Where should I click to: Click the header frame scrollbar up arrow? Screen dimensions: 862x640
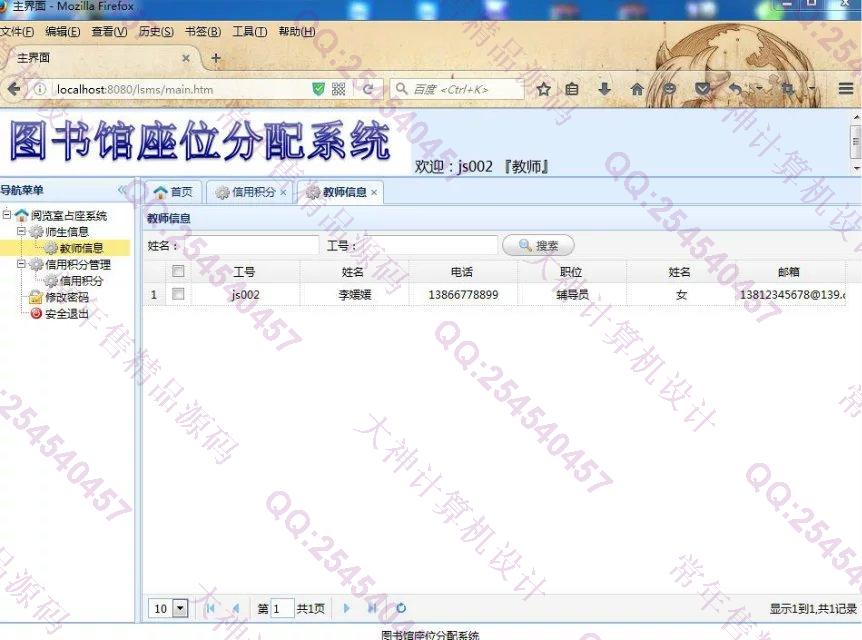[x=856, y=117]
